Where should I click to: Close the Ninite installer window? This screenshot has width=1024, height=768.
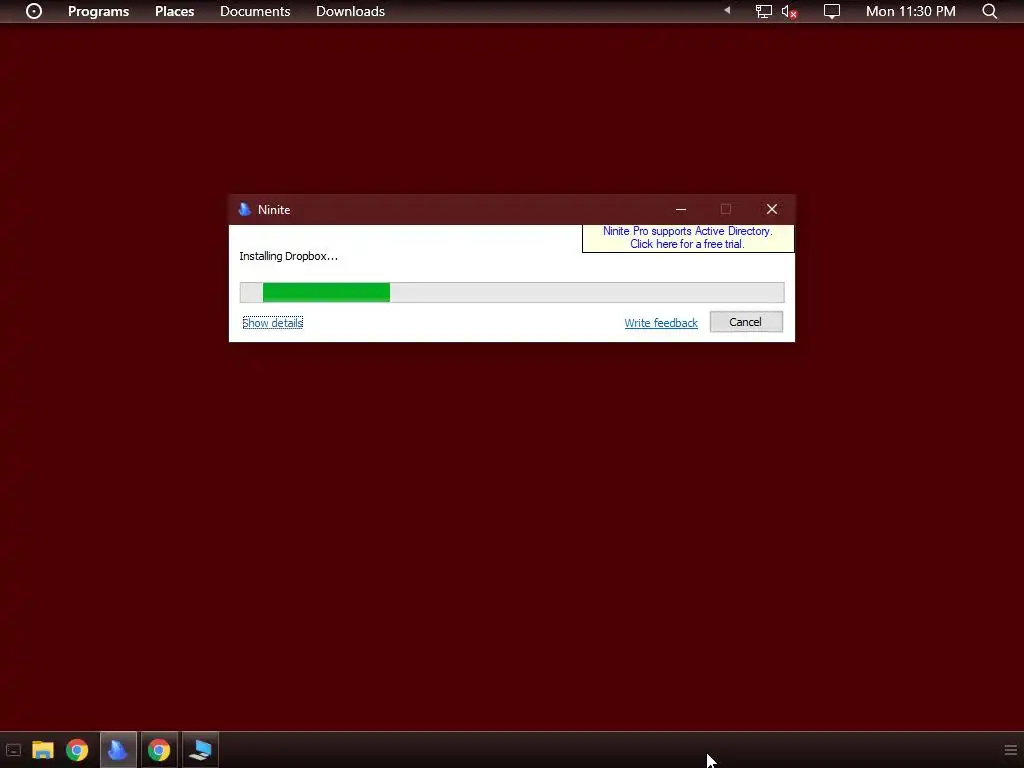point(771,209)
